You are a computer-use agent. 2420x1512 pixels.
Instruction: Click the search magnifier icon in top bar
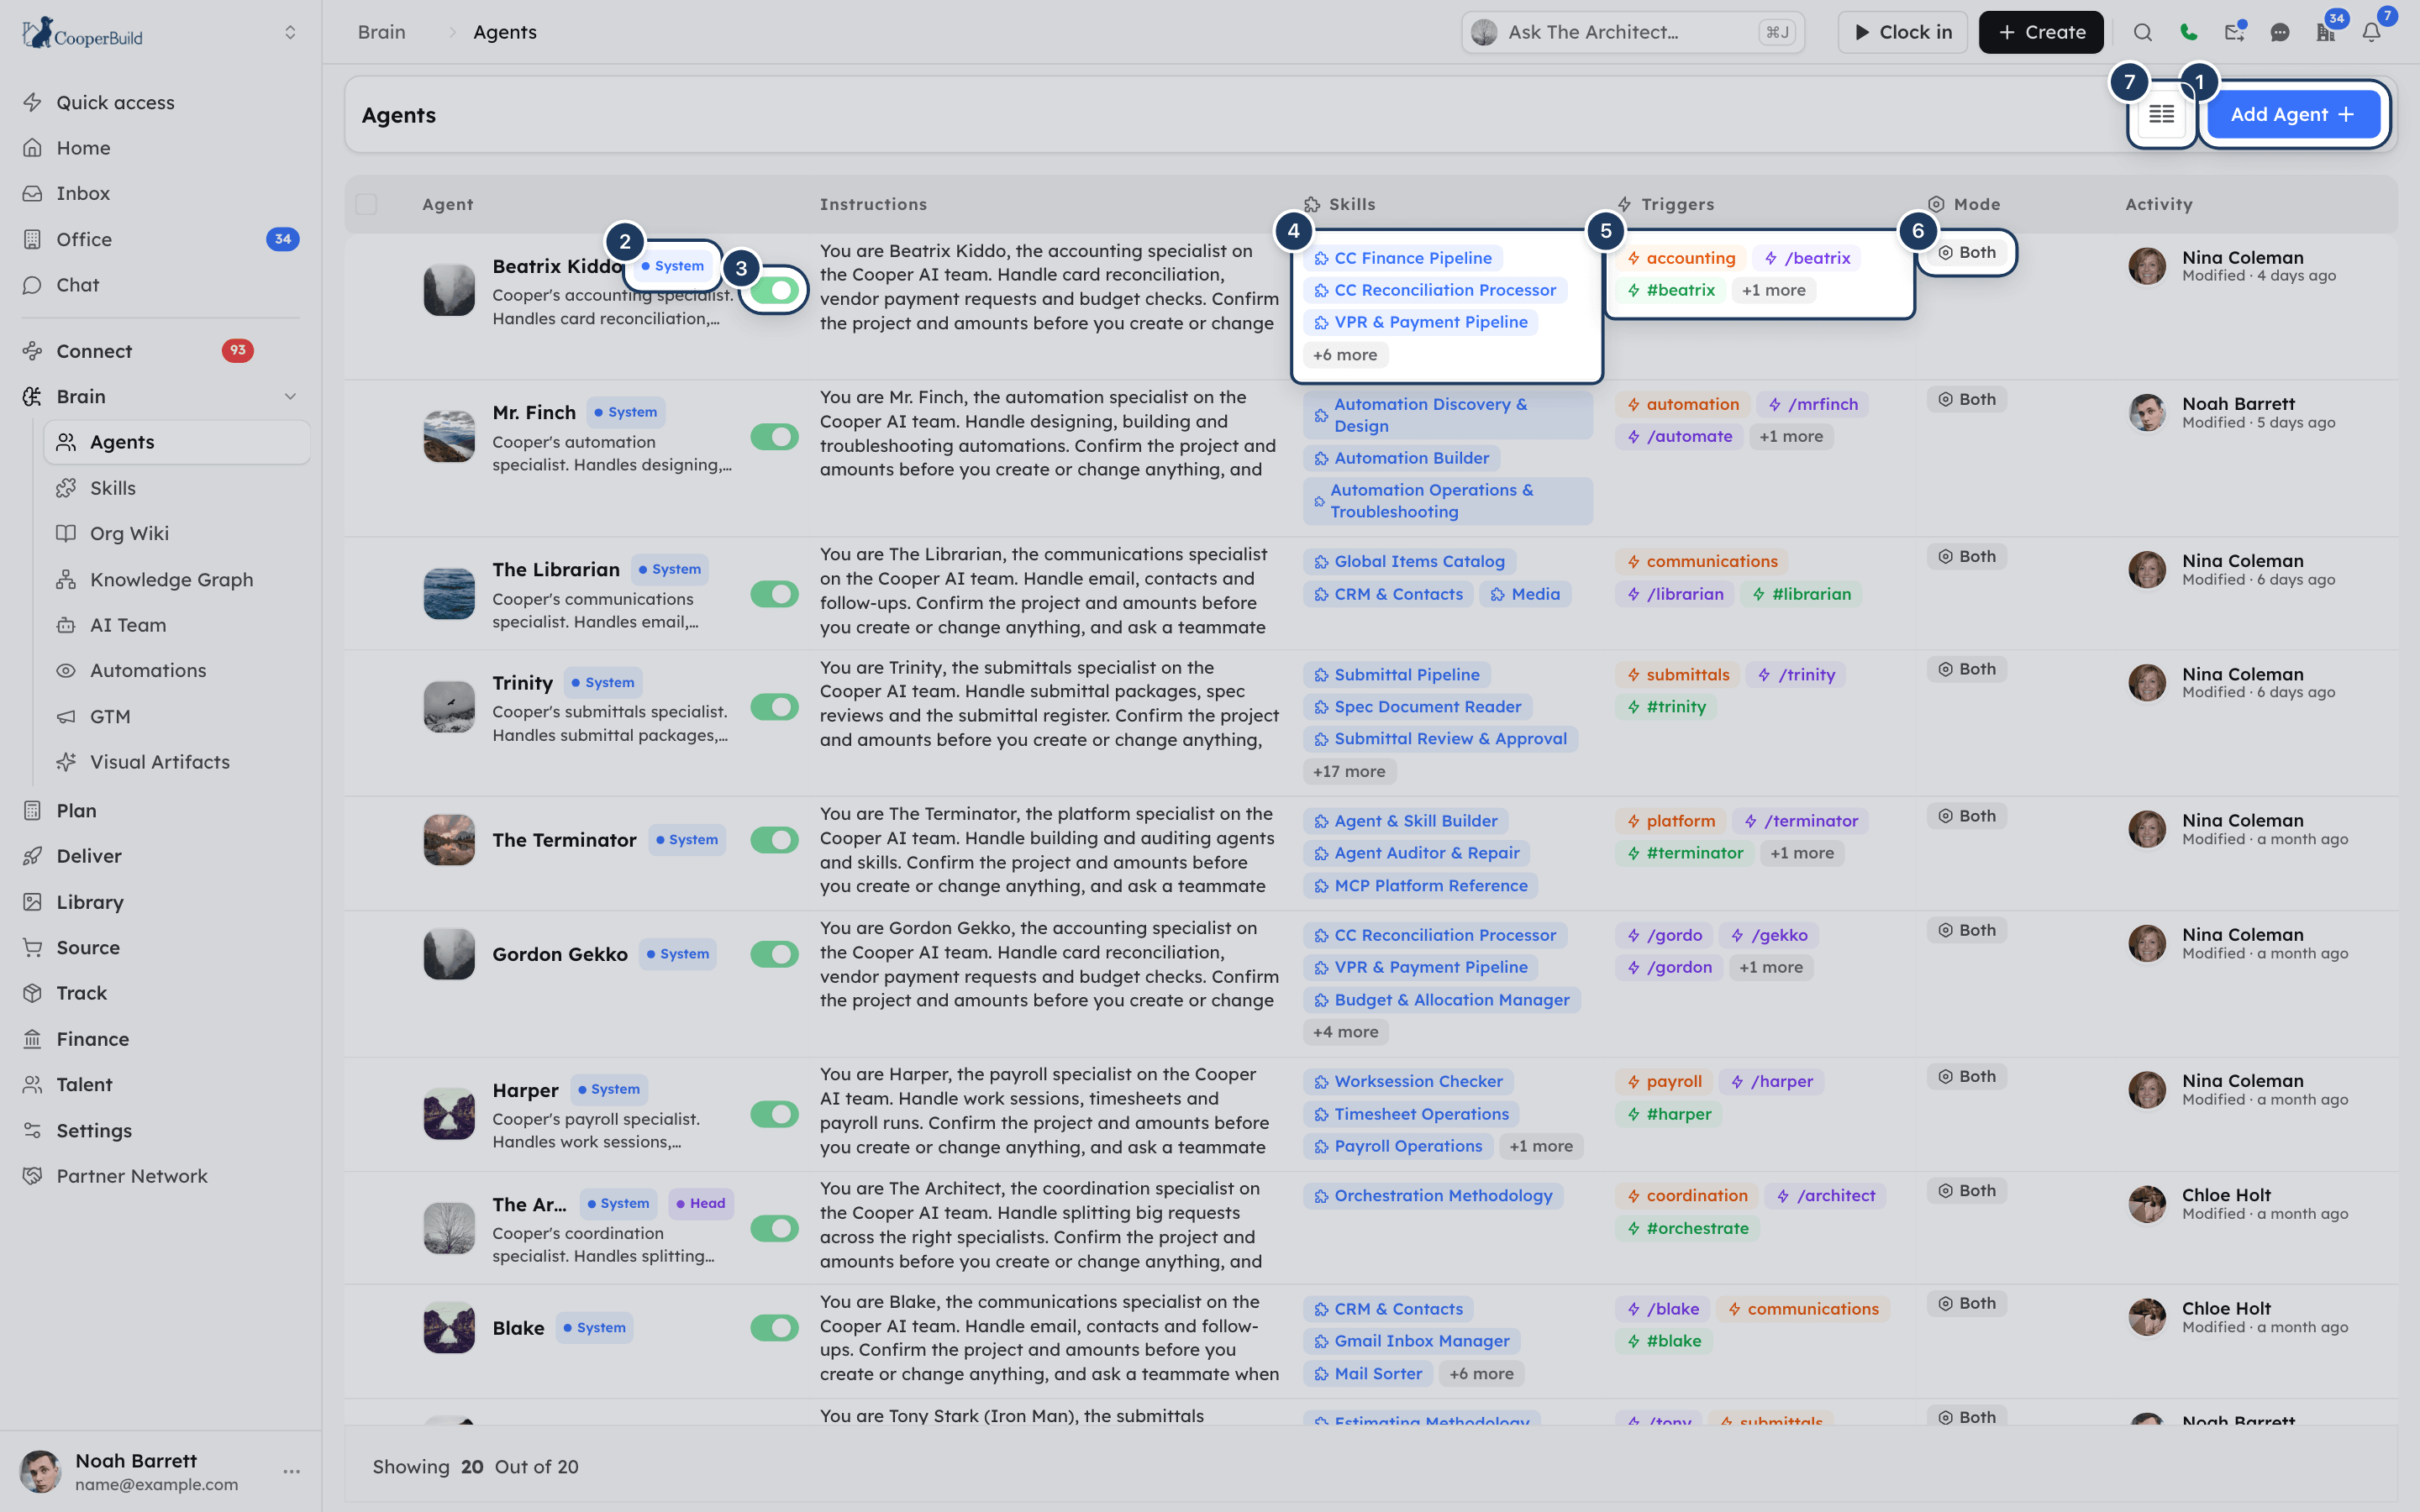point(2142,32)
